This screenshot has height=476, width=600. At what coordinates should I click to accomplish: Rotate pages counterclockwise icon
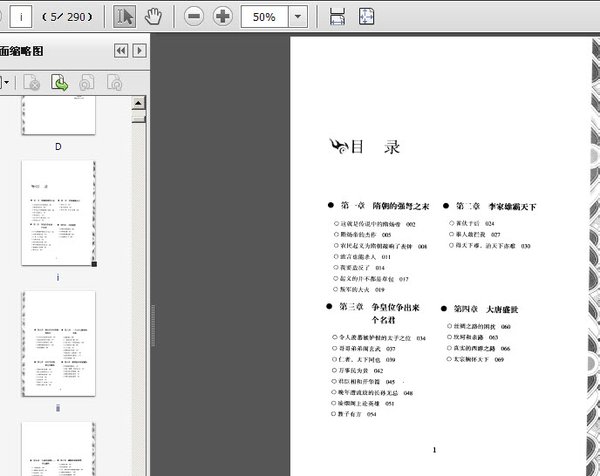click(x=86, y=82)
